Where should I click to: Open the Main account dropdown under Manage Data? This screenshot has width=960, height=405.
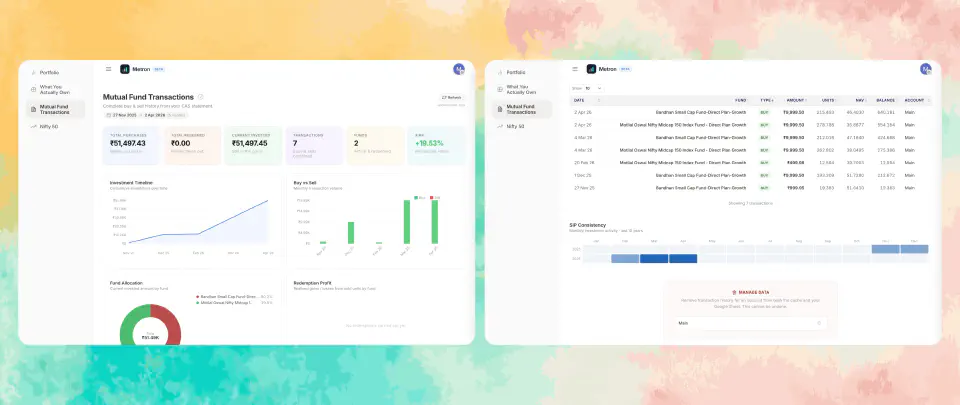click(750, 323)
